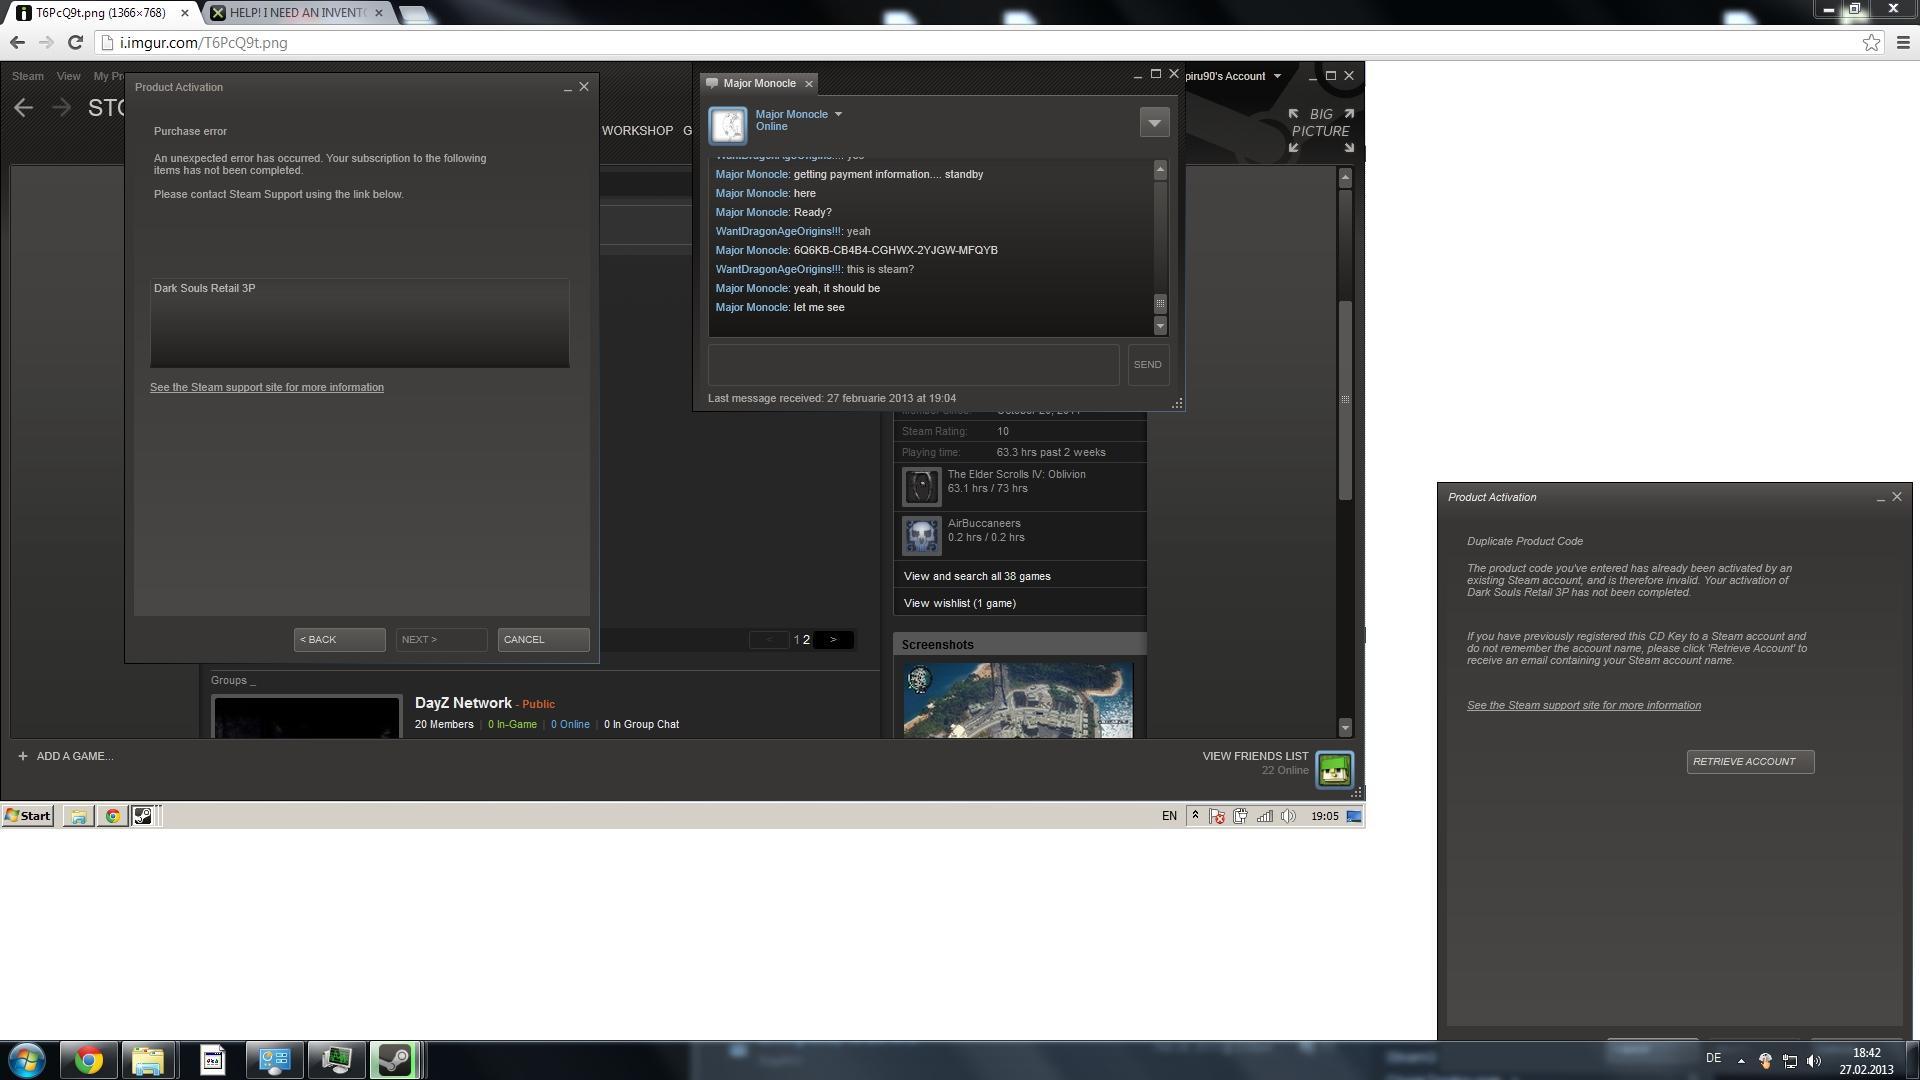Launch Chrome from the Windows taskbar
The width and height of the screenshot is (1920, 1080).
click(89, 1060)
